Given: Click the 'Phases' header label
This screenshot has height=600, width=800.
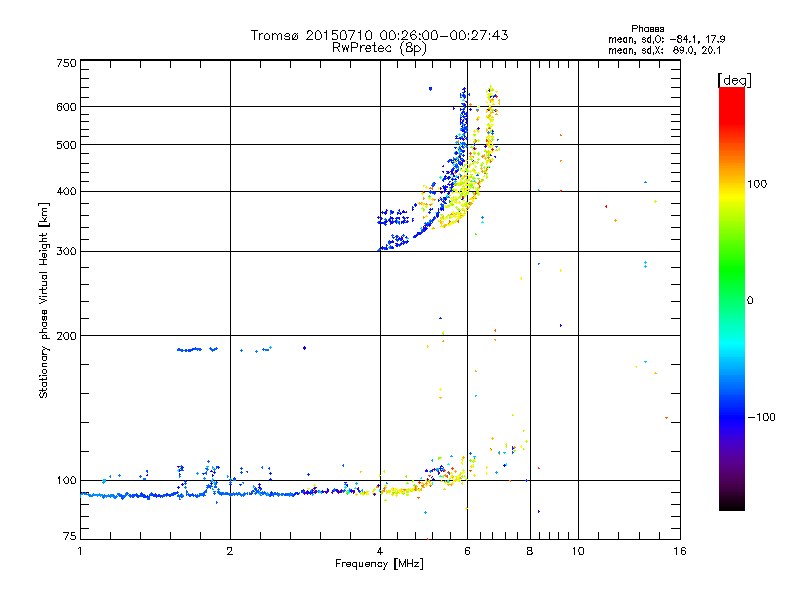Looking at the screenshot, I should point(647,29).
